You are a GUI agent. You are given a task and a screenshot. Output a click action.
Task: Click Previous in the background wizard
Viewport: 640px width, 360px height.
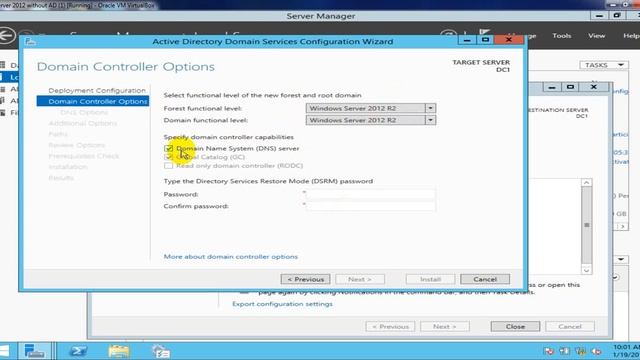pos(390,327)
